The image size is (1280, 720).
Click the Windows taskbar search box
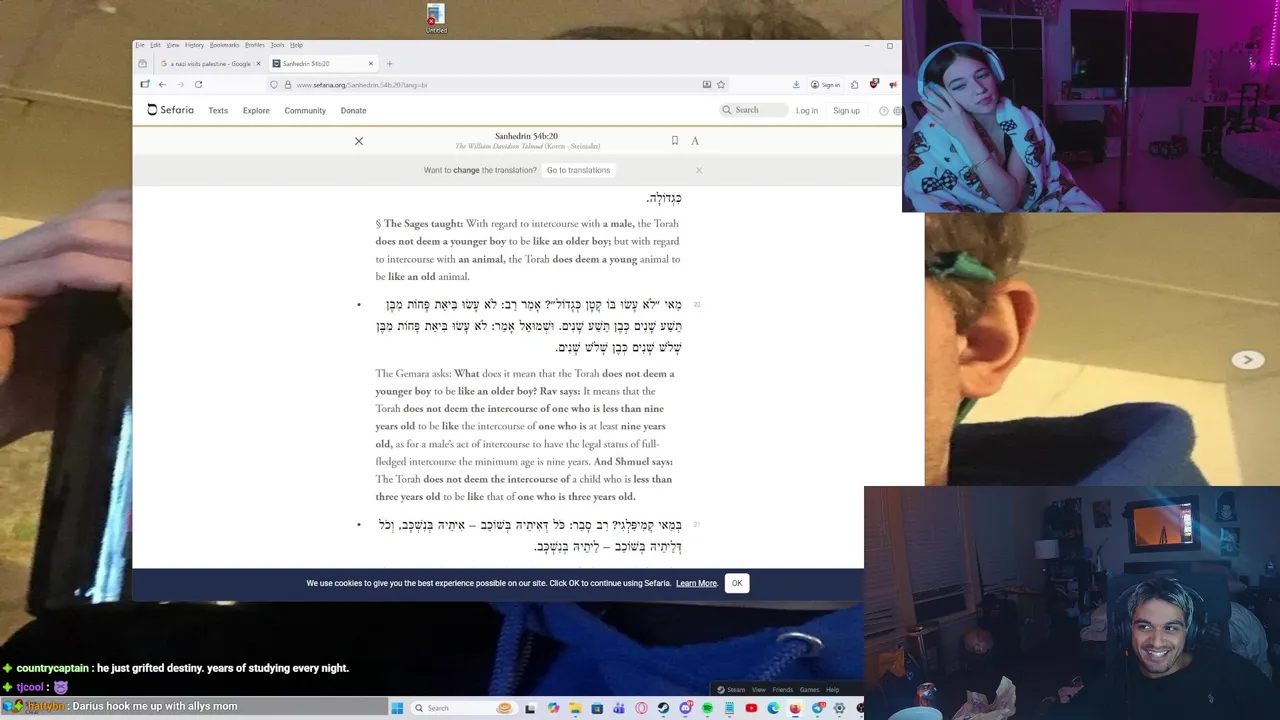coord(462,708)
